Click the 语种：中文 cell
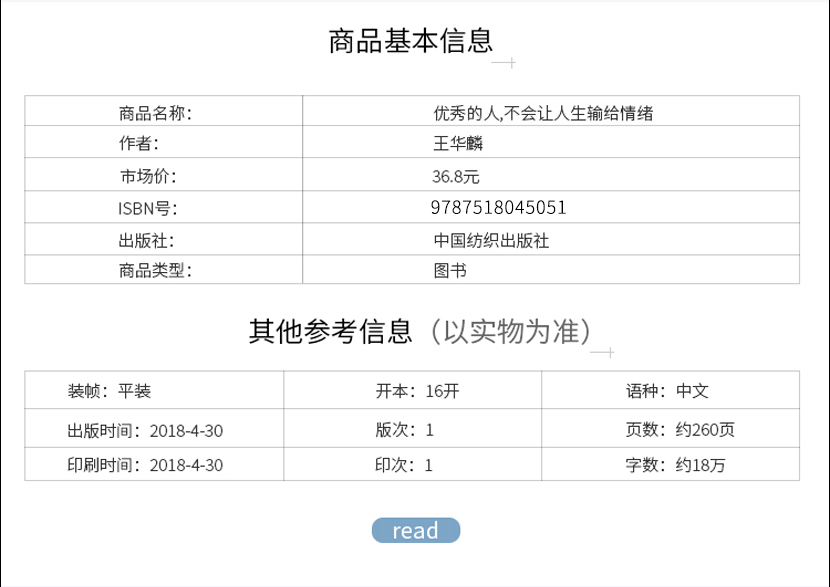830x587 pixels. pyautogui.click(x=667, y=391)
